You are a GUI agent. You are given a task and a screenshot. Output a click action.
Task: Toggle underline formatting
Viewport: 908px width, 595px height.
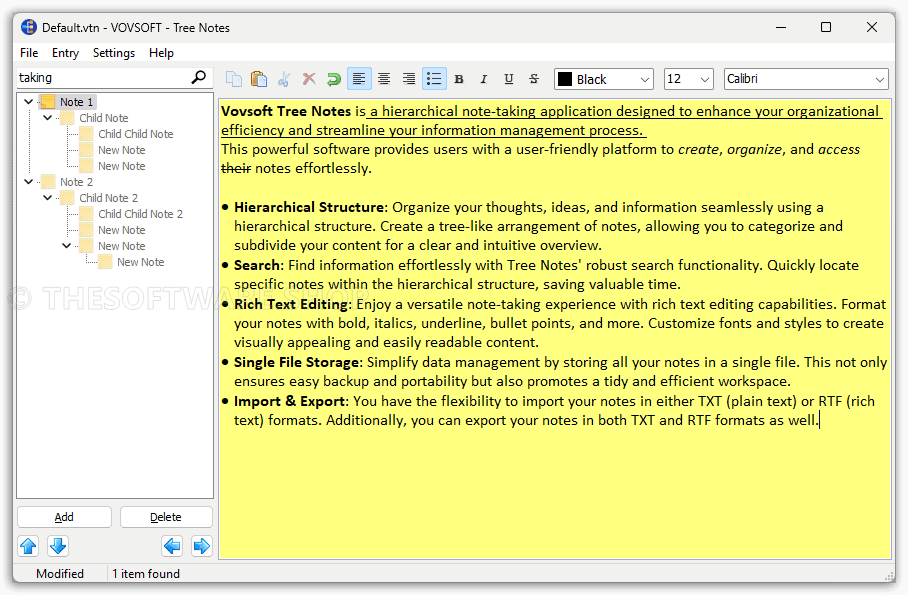508,79
